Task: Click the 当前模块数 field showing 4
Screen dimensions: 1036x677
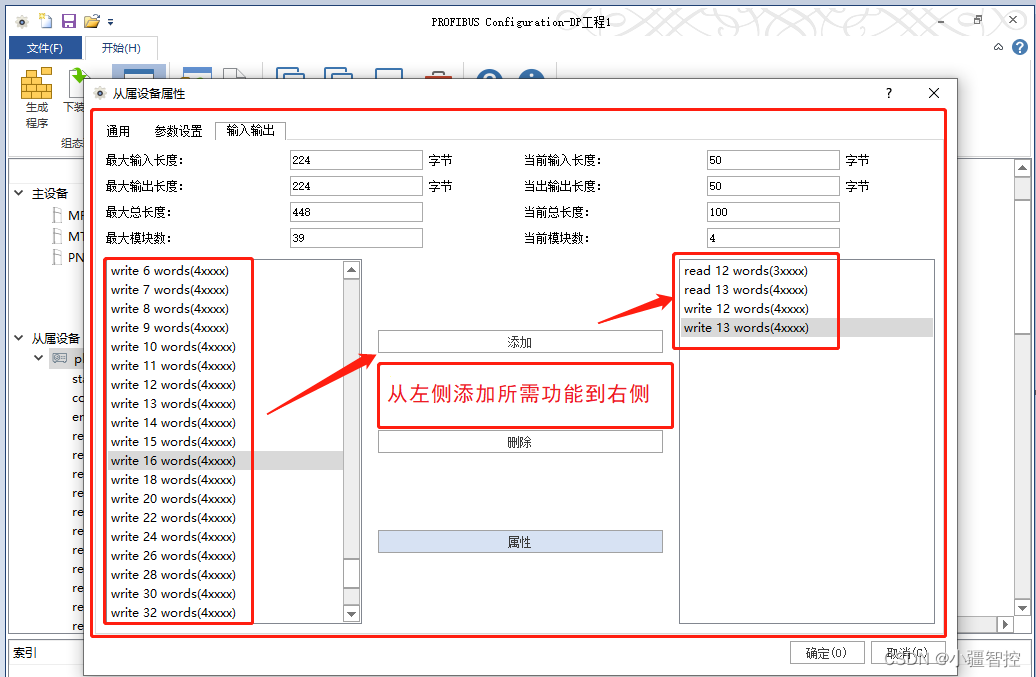Action: [773, 238]
